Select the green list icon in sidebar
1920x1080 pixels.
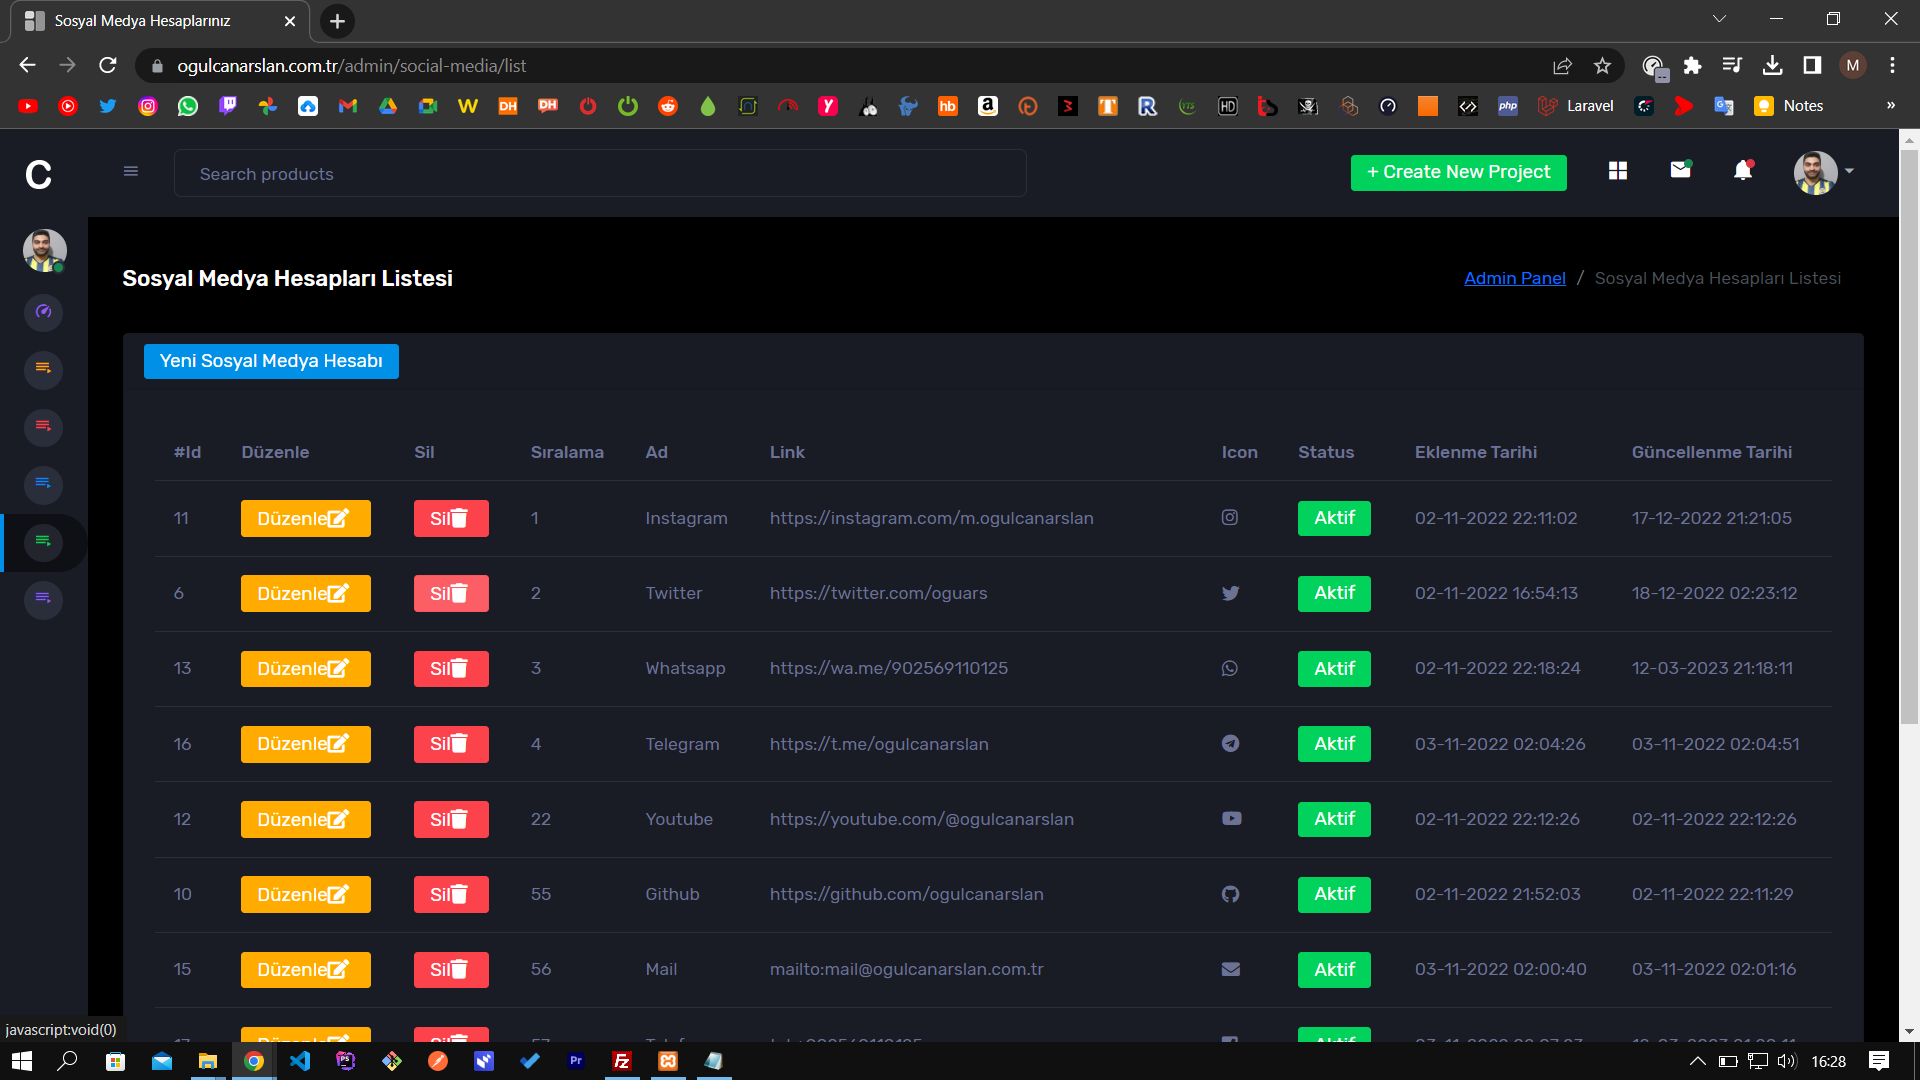point(44,542)
